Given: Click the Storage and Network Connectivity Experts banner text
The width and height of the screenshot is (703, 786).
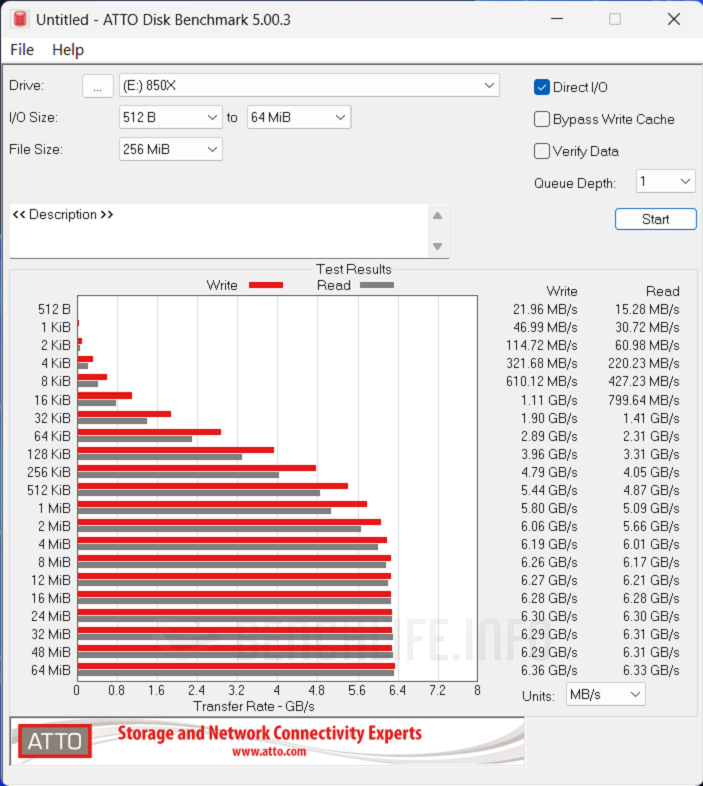Looking at the screenshot, I should tap(270, 733).
